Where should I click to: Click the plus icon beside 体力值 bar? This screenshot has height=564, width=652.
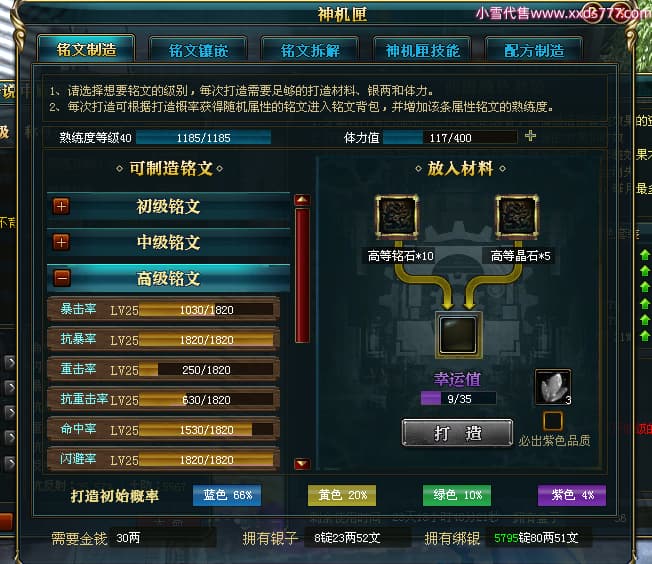coord(530,136)
